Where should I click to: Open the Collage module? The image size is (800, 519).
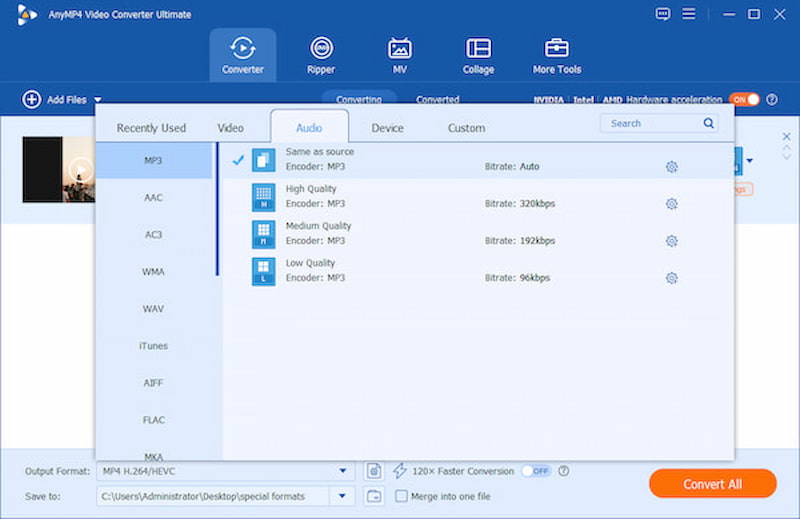pyautogui.click(x=478, y=55)
